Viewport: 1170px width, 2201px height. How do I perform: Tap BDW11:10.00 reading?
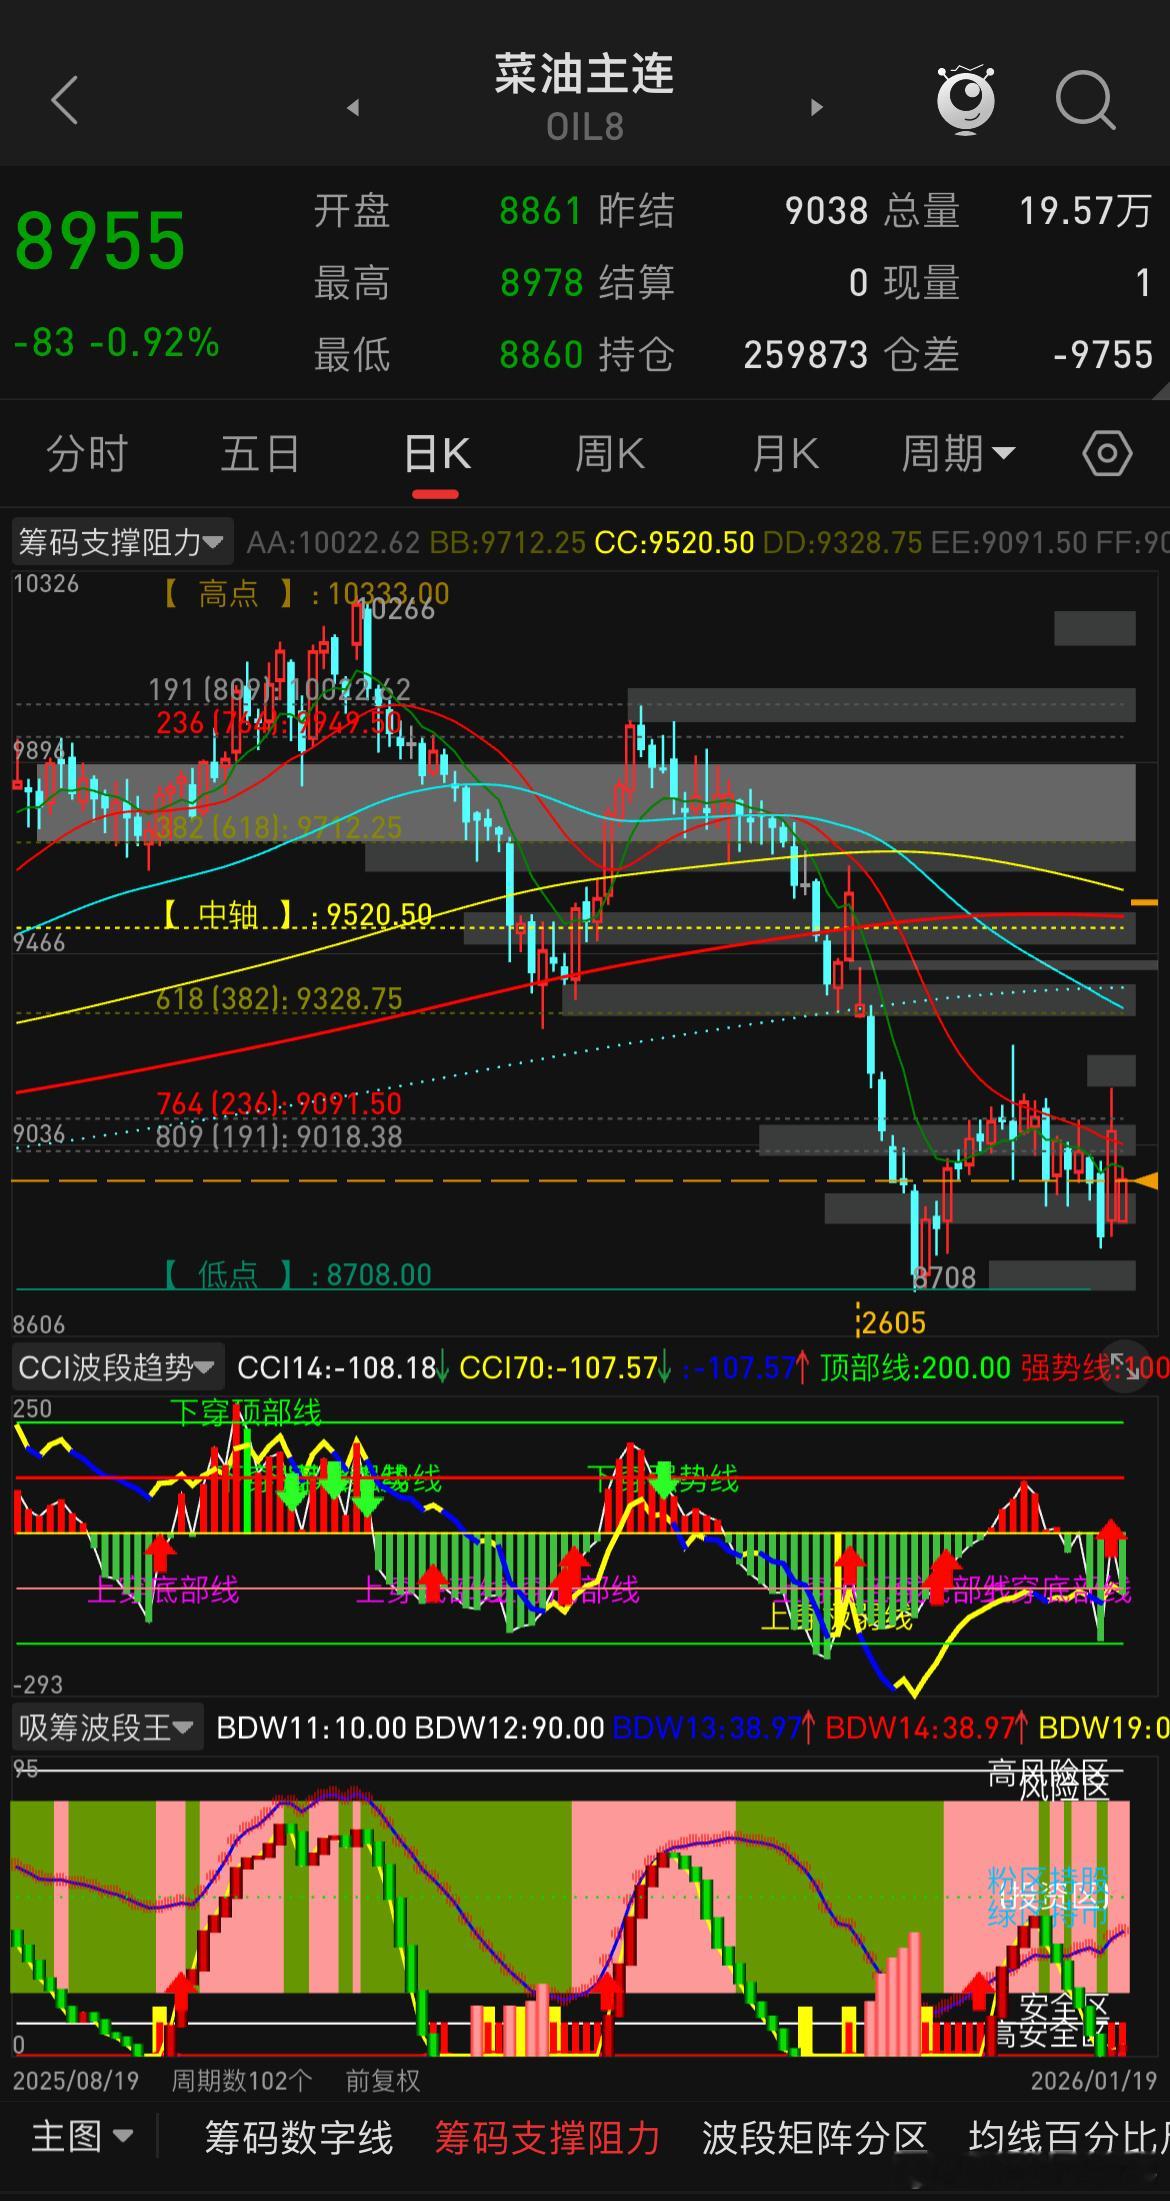click(311, 1727)
